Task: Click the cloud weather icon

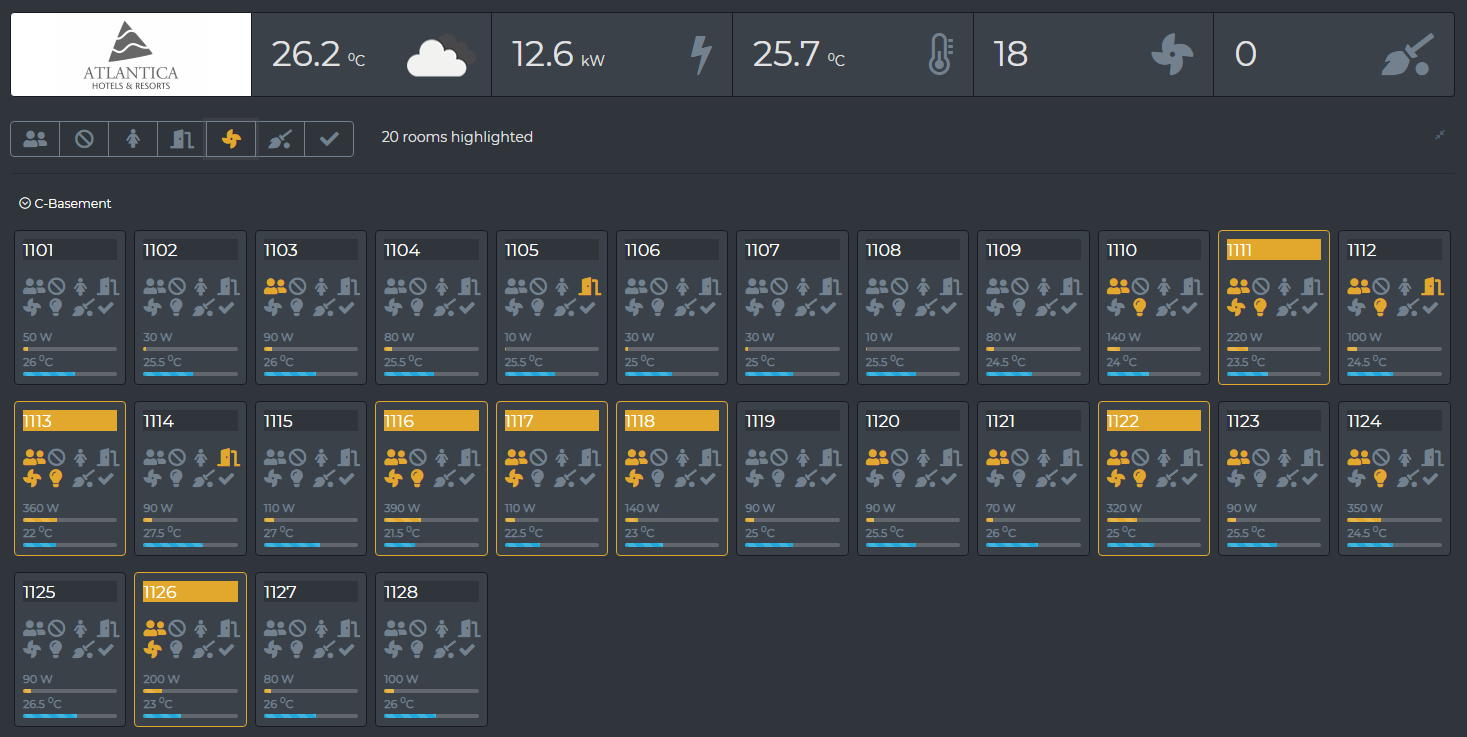Action: (x=440, y=56)
